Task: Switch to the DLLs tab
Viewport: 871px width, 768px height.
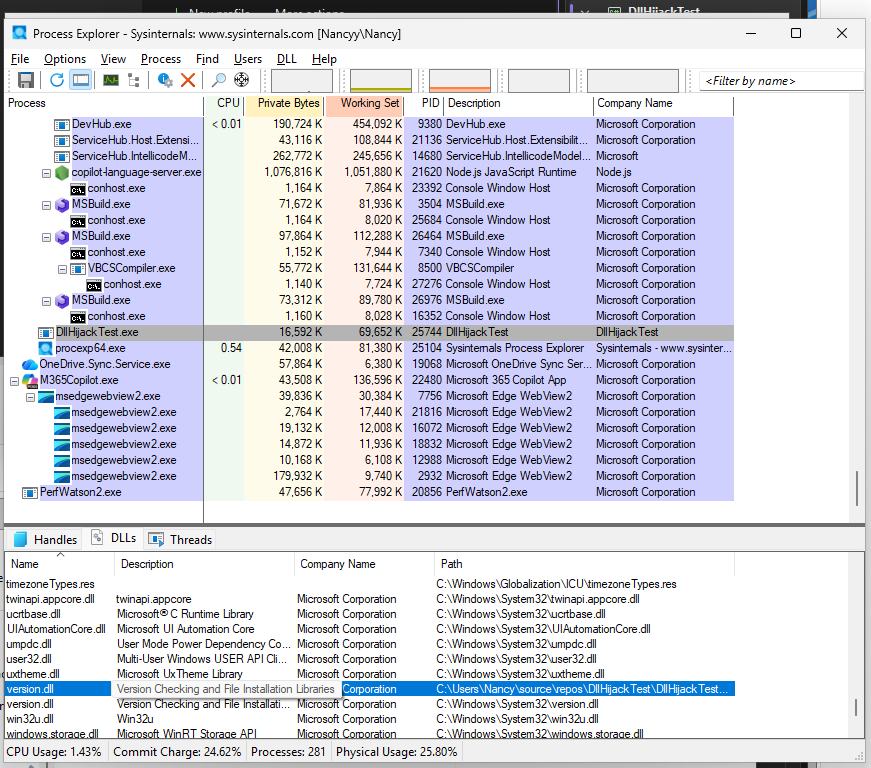Action: click(114, 538)
